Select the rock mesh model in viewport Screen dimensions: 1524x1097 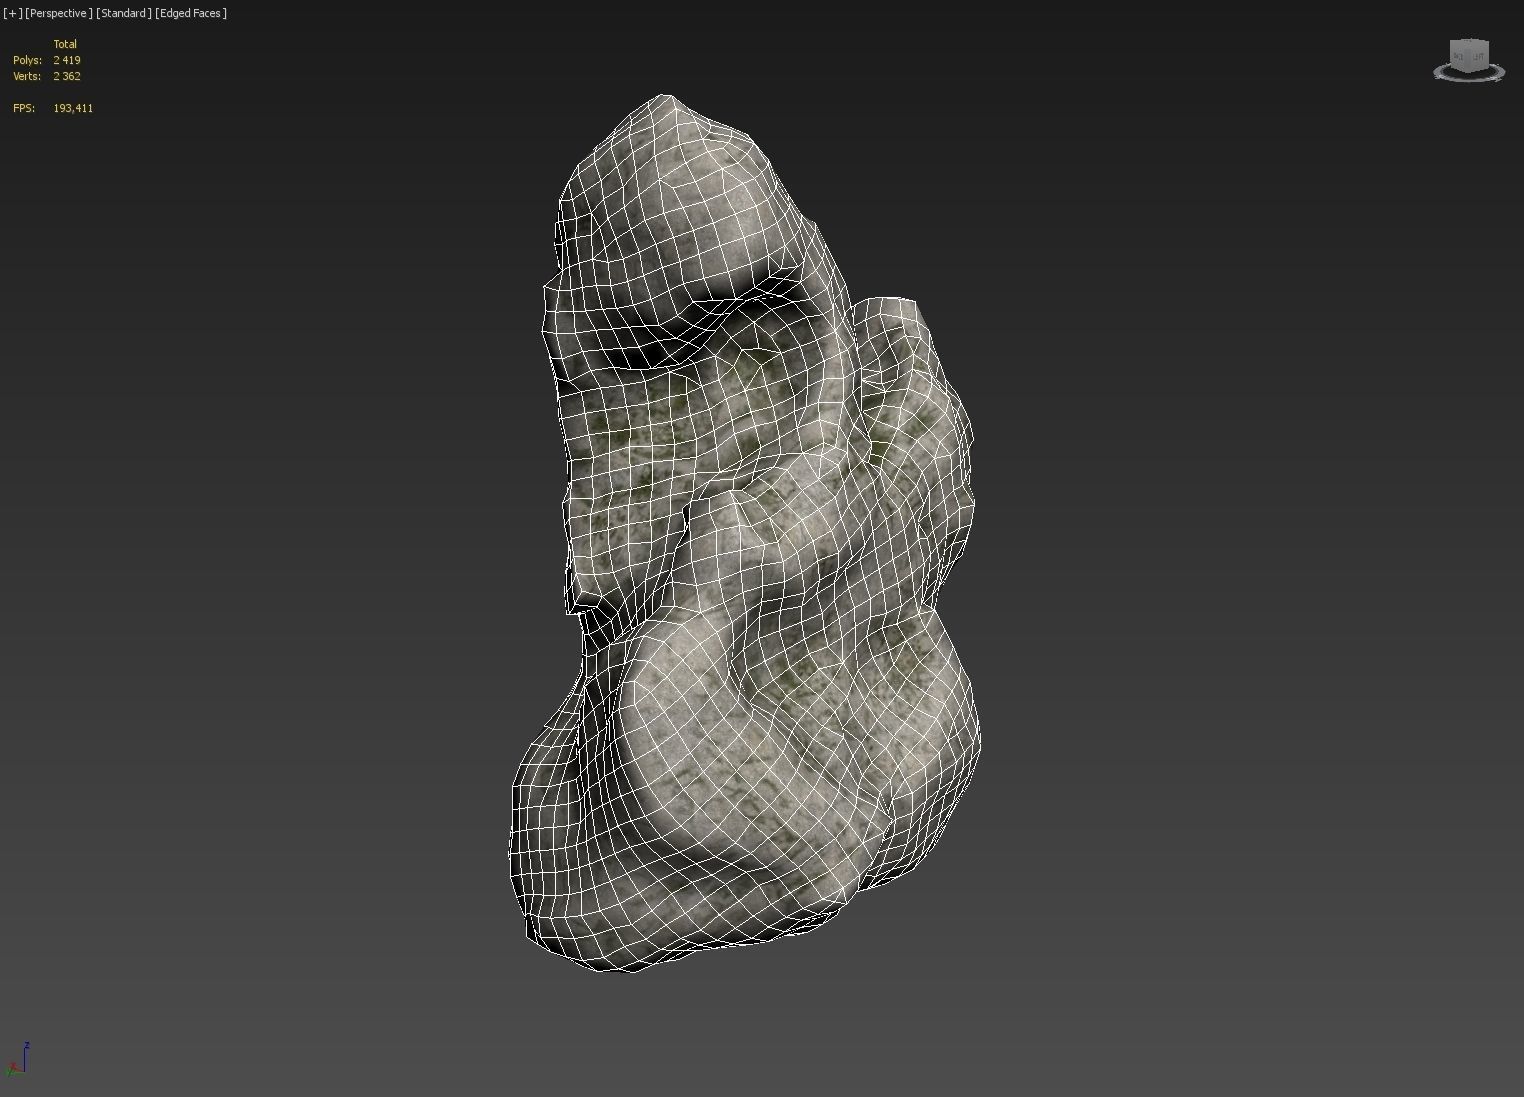coord(745,535)
